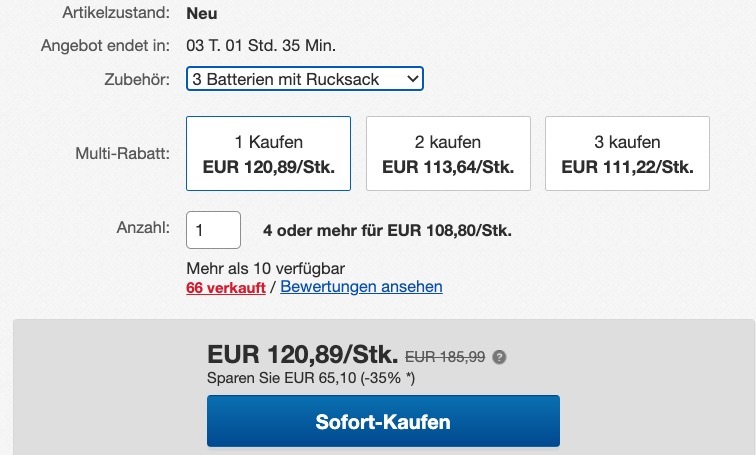Click the bold EUR 120,89/Stk. price heading
Image resolution: width=756 pixels, height=455 pixels.
coord(302,354)
